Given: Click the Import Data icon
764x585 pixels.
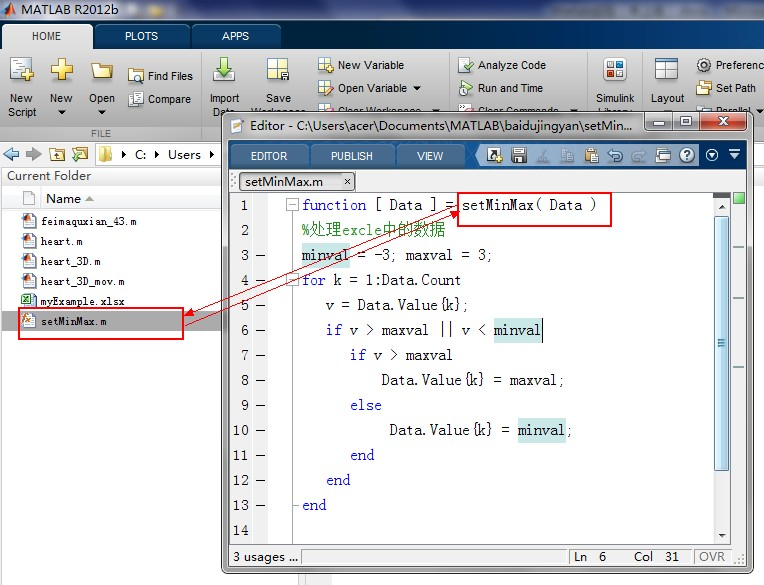Looking at the screenshot, I should [224, 69].
